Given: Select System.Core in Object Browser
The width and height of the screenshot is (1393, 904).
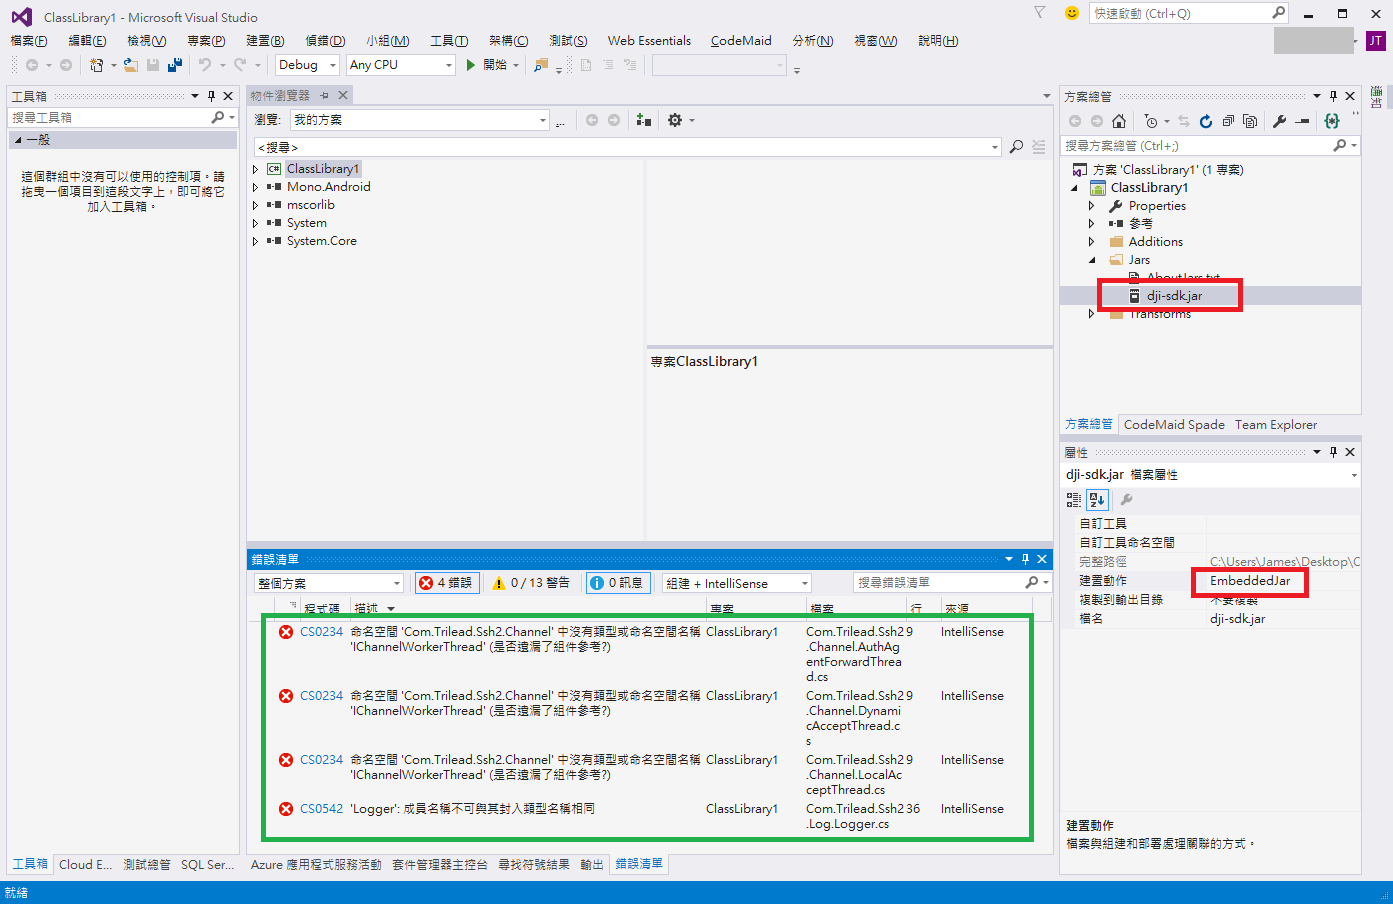Looking at the screenshot, I should pos(321,241).
